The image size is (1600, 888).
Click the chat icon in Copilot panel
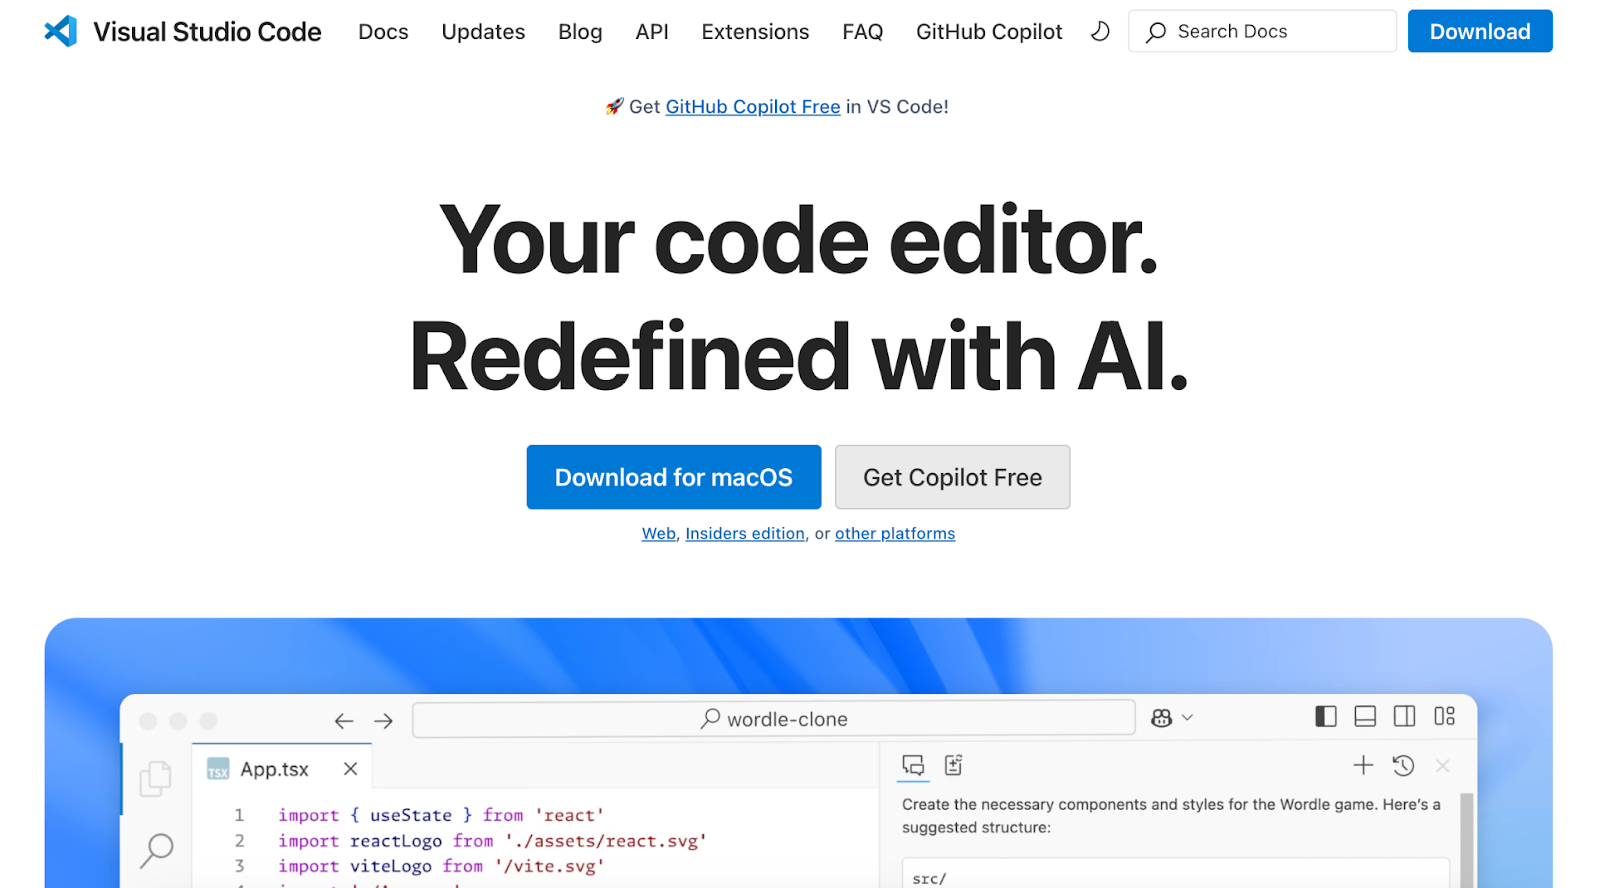(913, 765)
